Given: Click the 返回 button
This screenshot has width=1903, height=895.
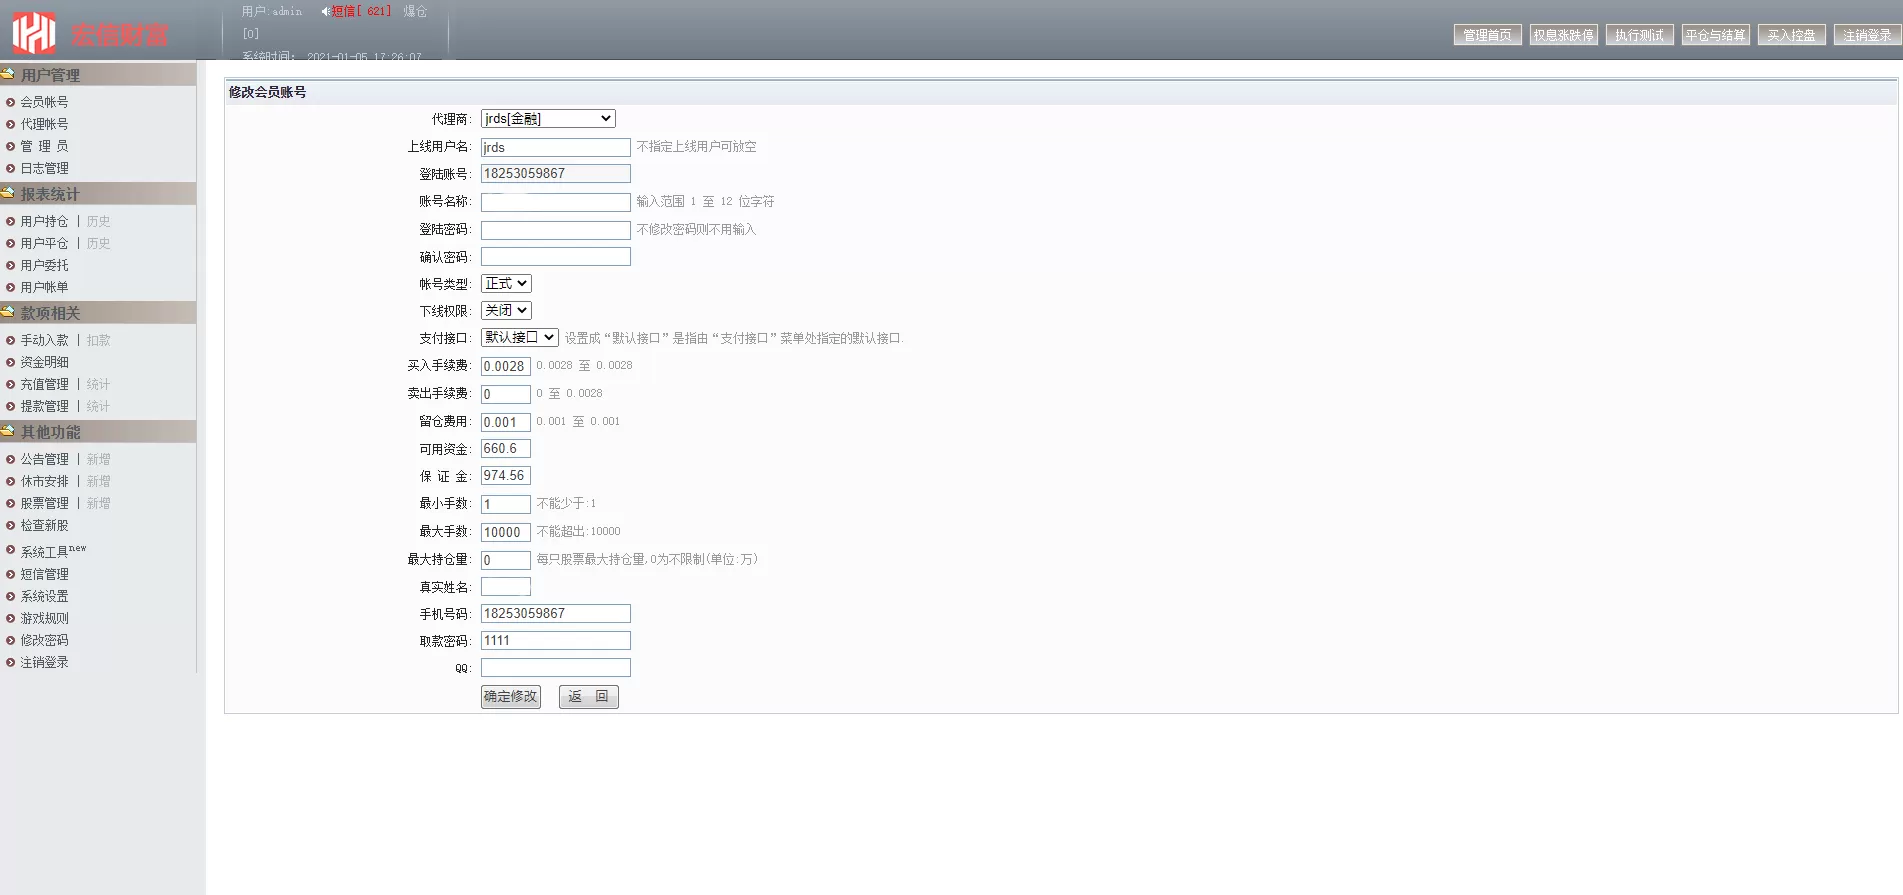Looking at the screenshot, I should [588, 697].
